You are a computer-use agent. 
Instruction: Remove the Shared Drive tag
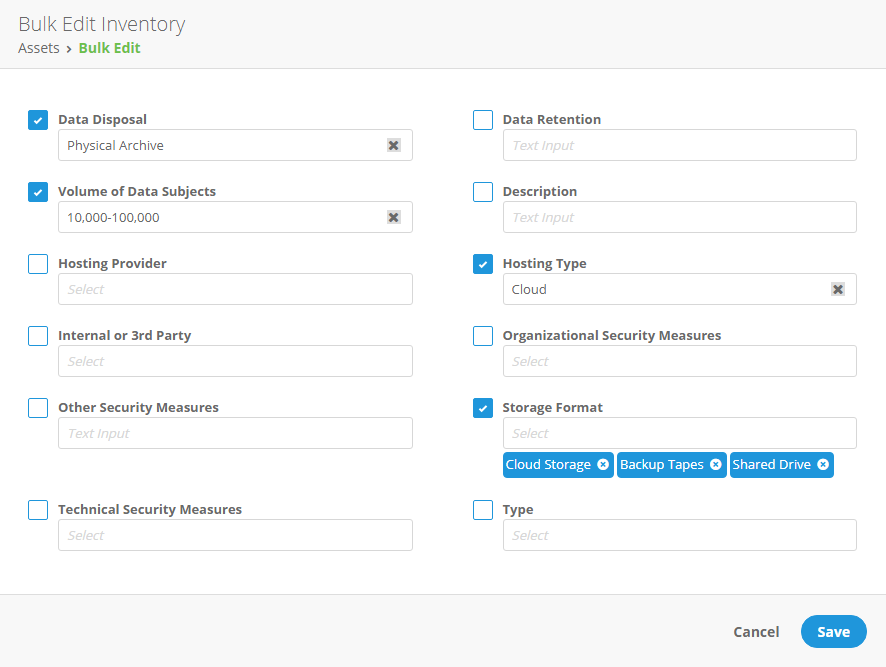(822, 464)
